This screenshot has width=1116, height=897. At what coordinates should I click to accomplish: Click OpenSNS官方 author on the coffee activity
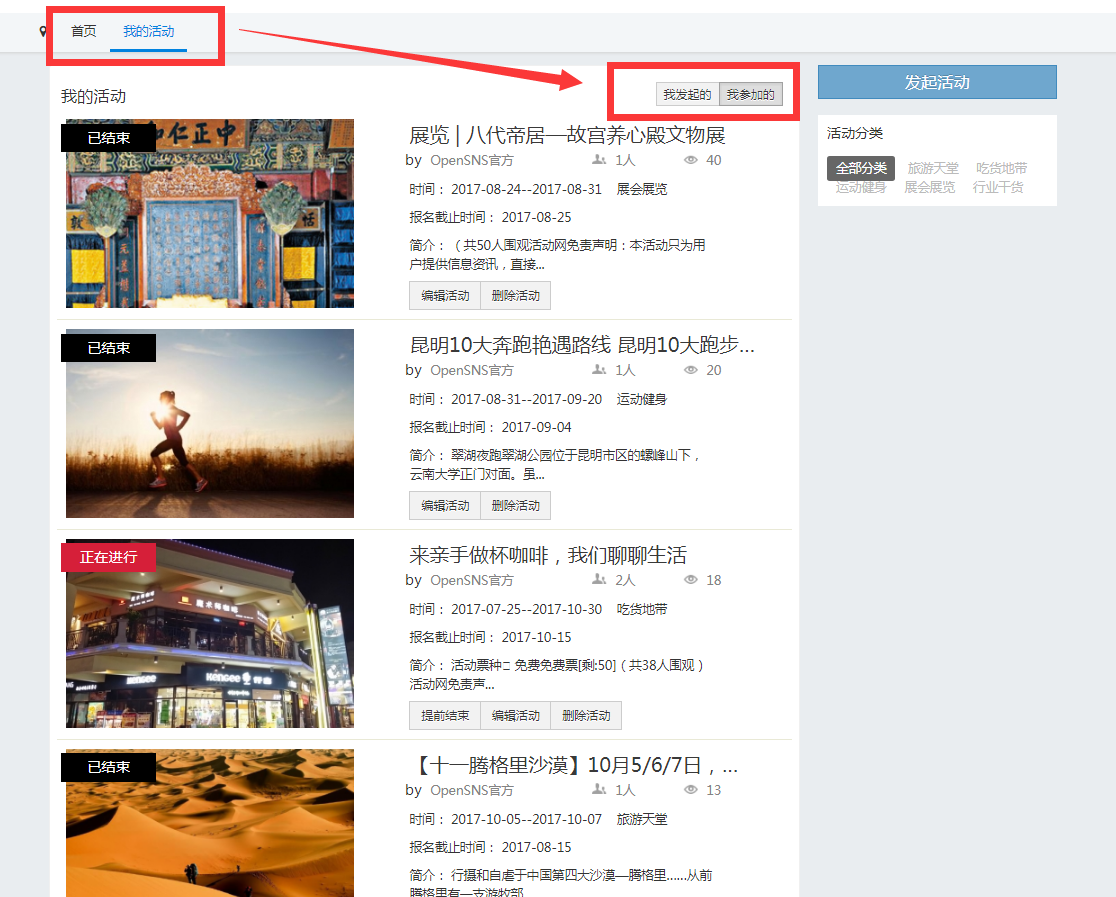click(x=472, y=580)
